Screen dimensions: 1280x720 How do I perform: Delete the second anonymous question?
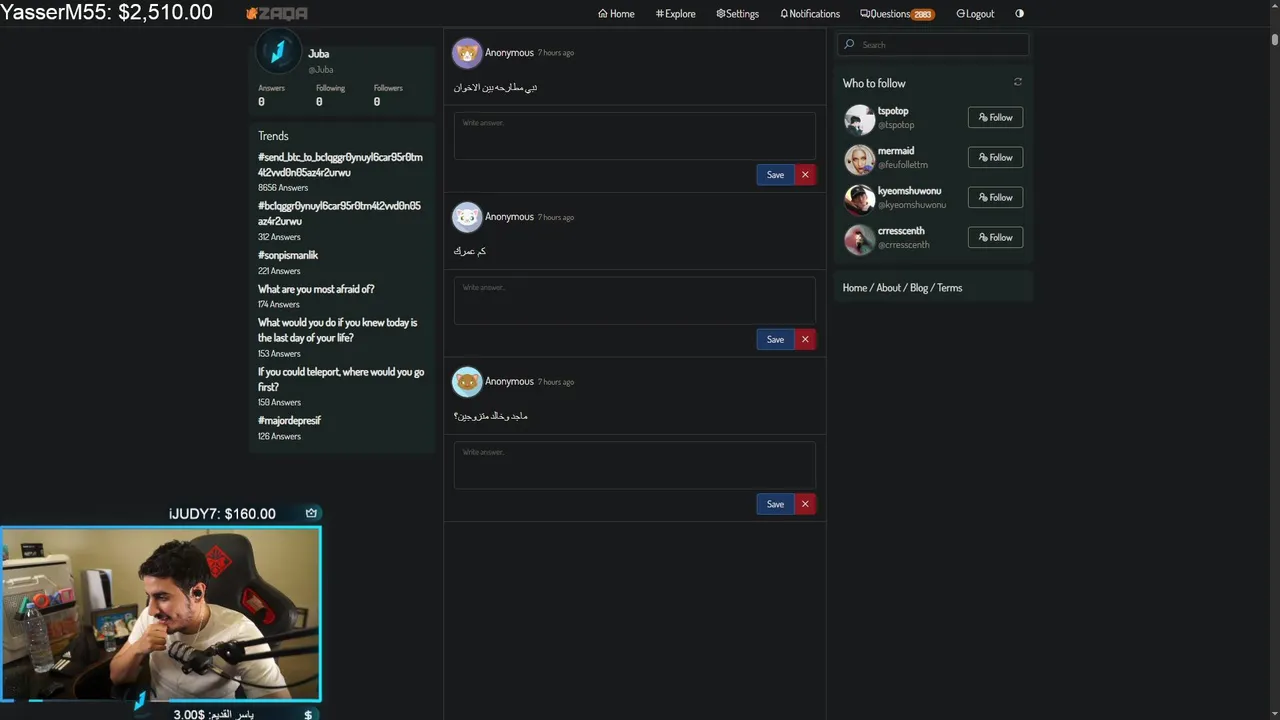coord(805,339)
